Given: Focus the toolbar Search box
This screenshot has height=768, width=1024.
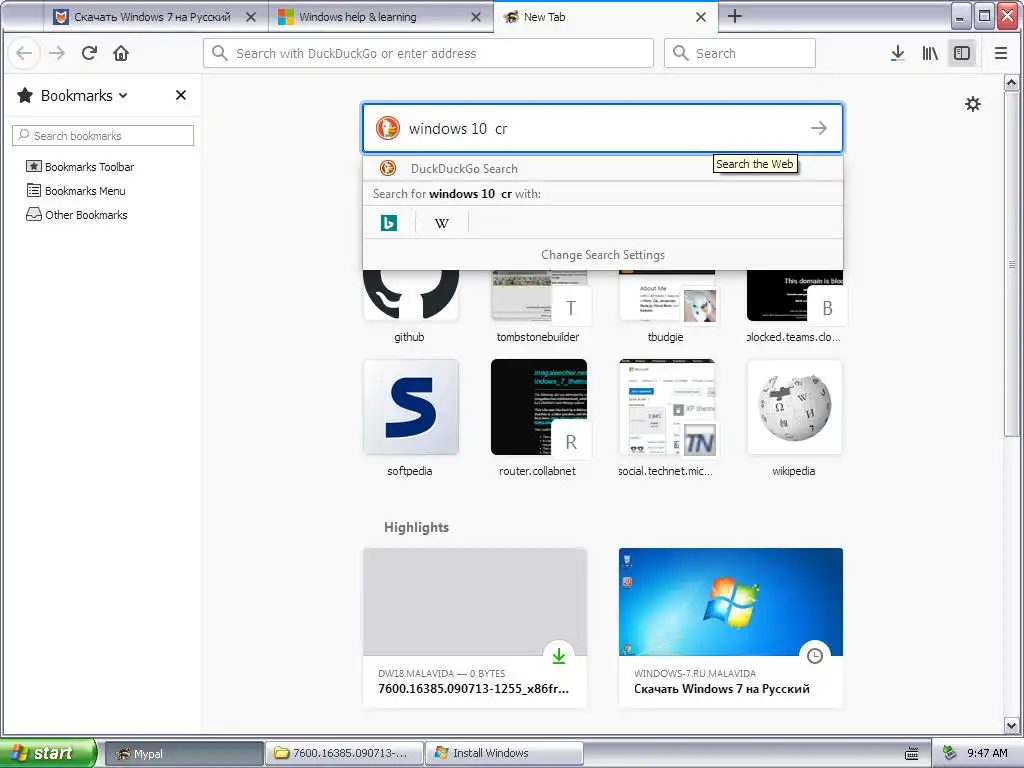Looking at the screenshot, I should click(x=740, y=54).
